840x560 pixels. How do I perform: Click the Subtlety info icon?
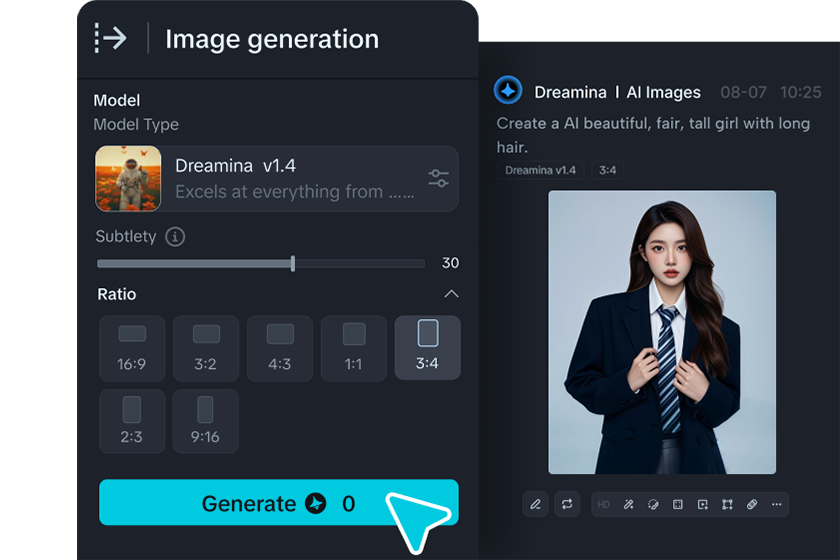175,236
